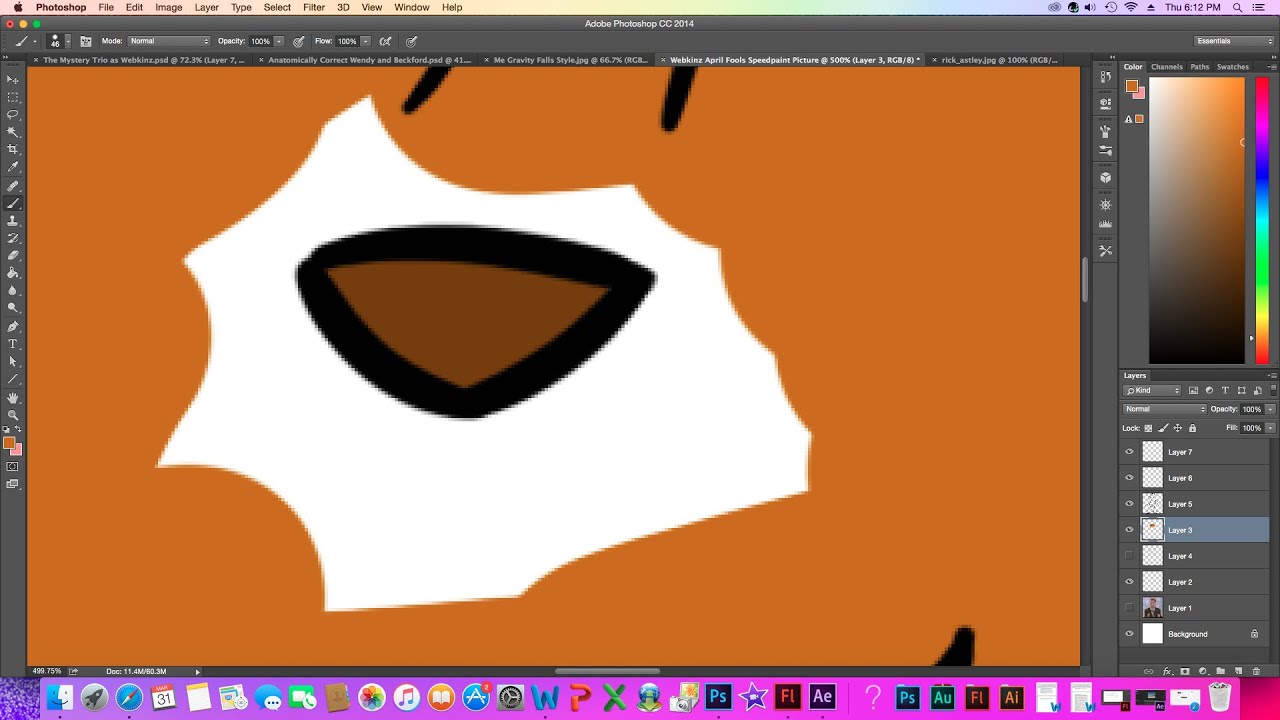The image size is (1280, 720).
Task: Create a new layer icon
Action: click(1238, 671)
